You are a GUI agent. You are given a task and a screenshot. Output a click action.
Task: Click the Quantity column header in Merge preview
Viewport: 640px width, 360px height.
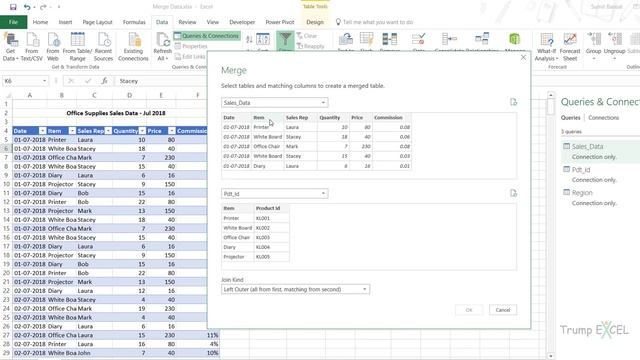coord(333,118)
